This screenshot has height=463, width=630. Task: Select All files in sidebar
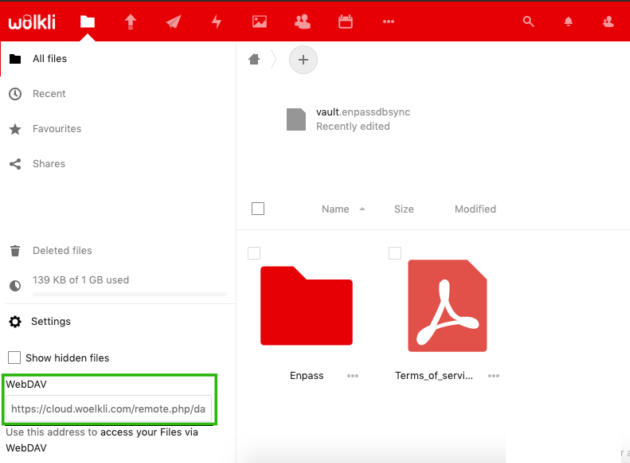pyautogui.click(x=50, y=59)
